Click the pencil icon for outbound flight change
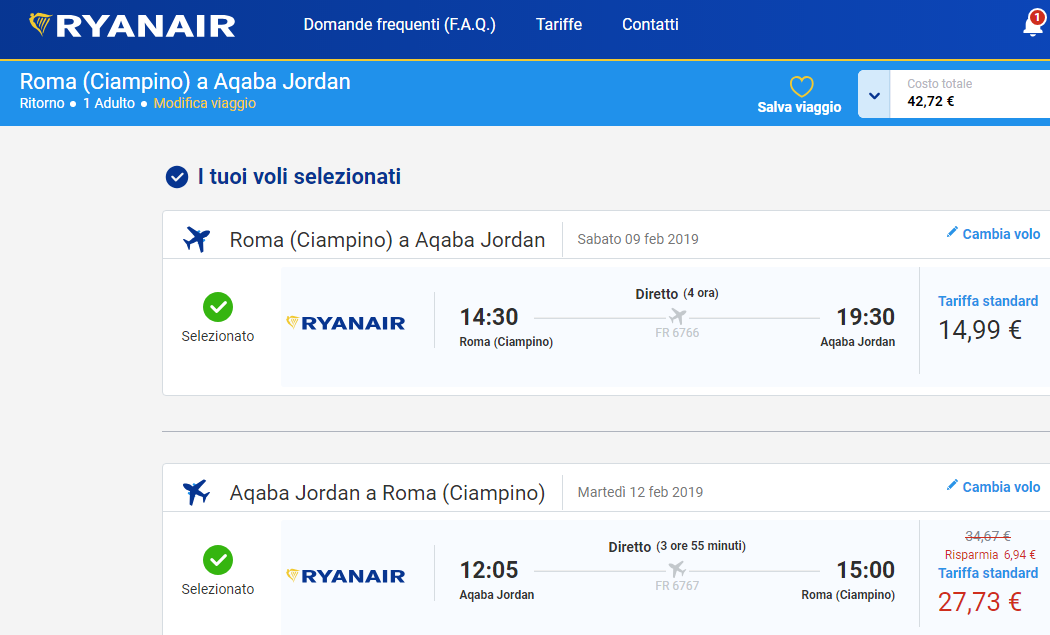 click(952, 232)
